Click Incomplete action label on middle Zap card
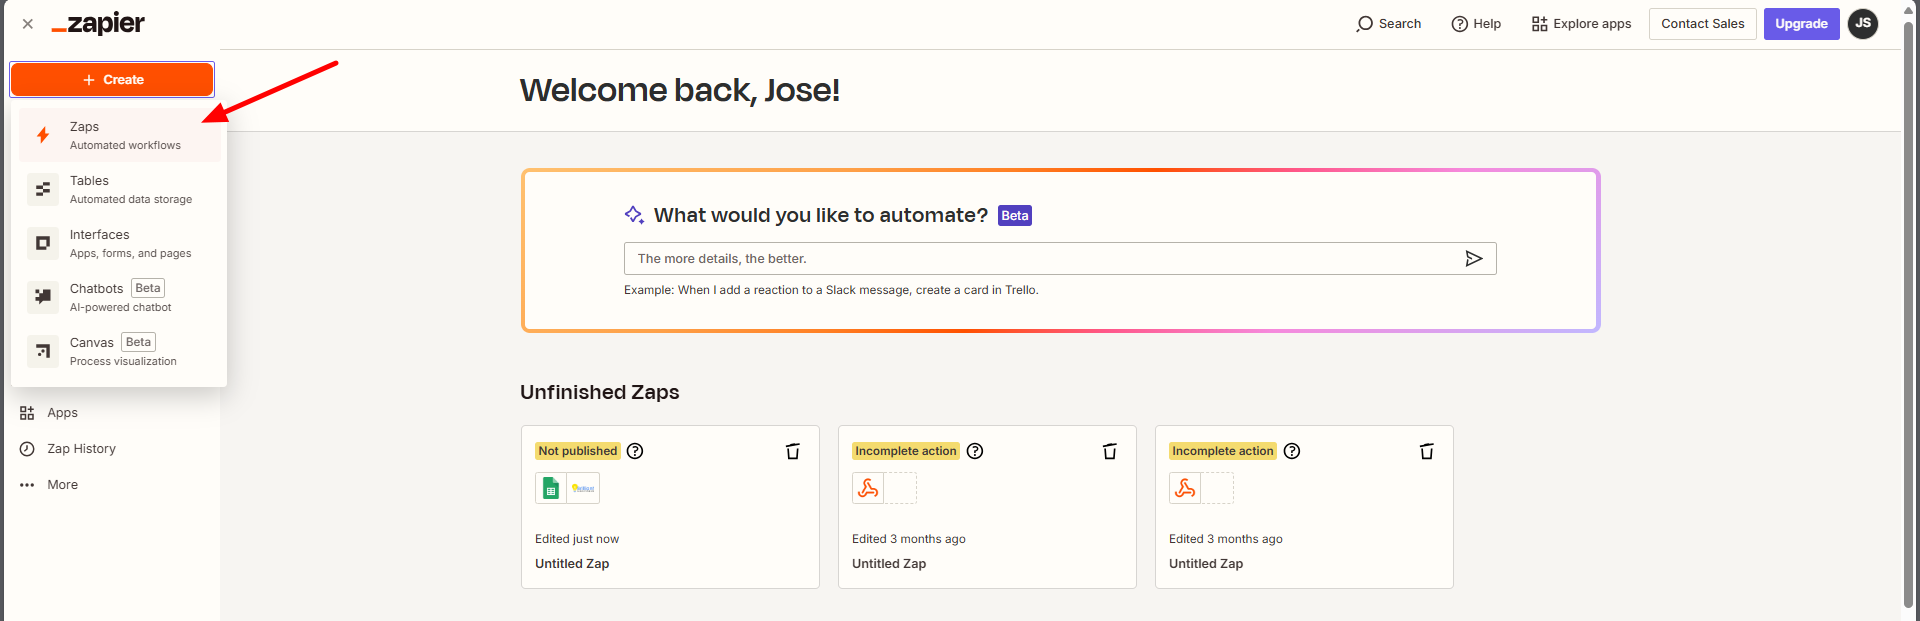The height and width of the screenshot is (621, 1920). [906, 451]
